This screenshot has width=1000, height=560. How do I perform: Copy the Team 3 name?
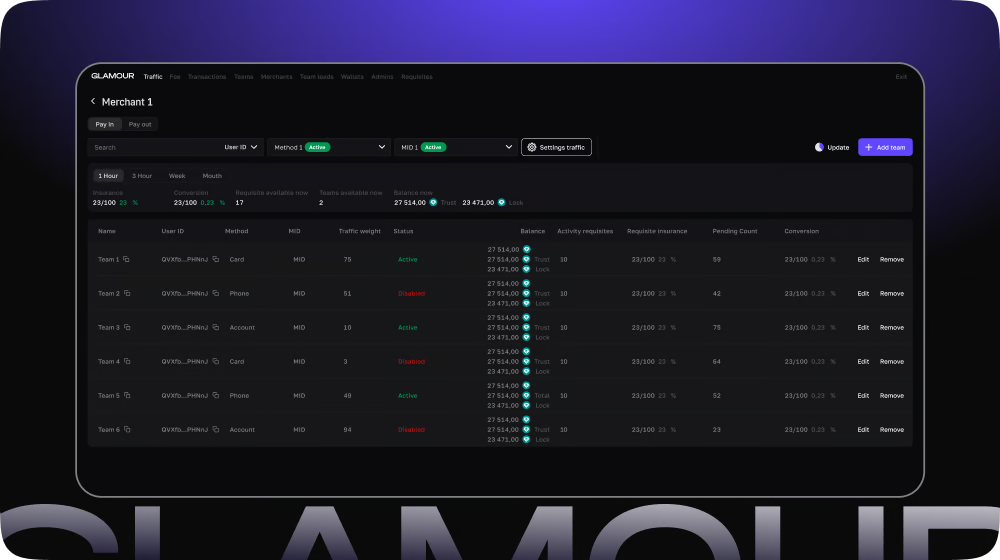click(x=127, y=327)
